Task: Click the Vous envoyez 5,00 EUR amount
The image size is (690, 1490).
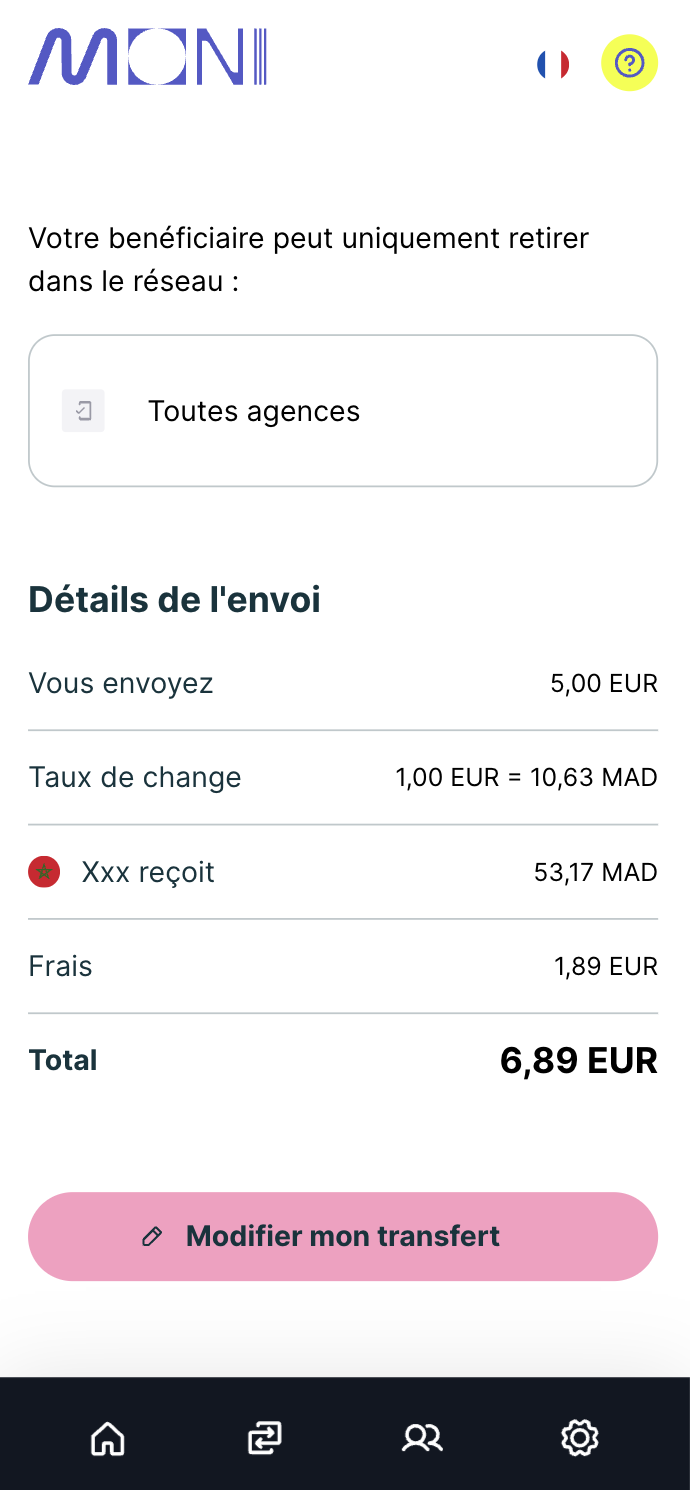Action: [x=604, y=684]
